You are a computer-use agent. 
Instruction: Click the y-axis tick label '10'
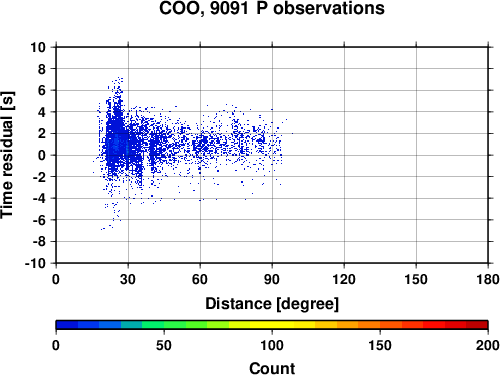point(38,47)
